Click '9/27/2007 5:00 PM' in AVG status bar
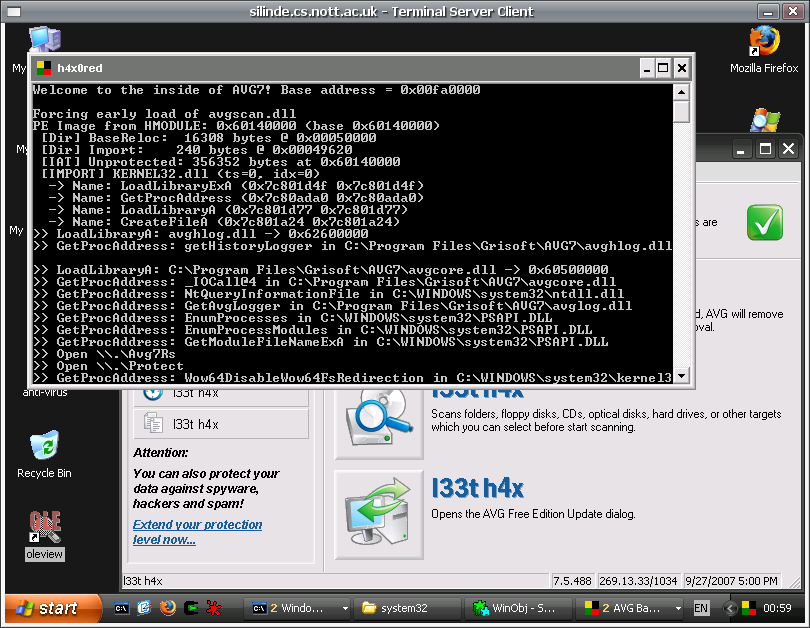810x628 pixels. coord(731,581)
